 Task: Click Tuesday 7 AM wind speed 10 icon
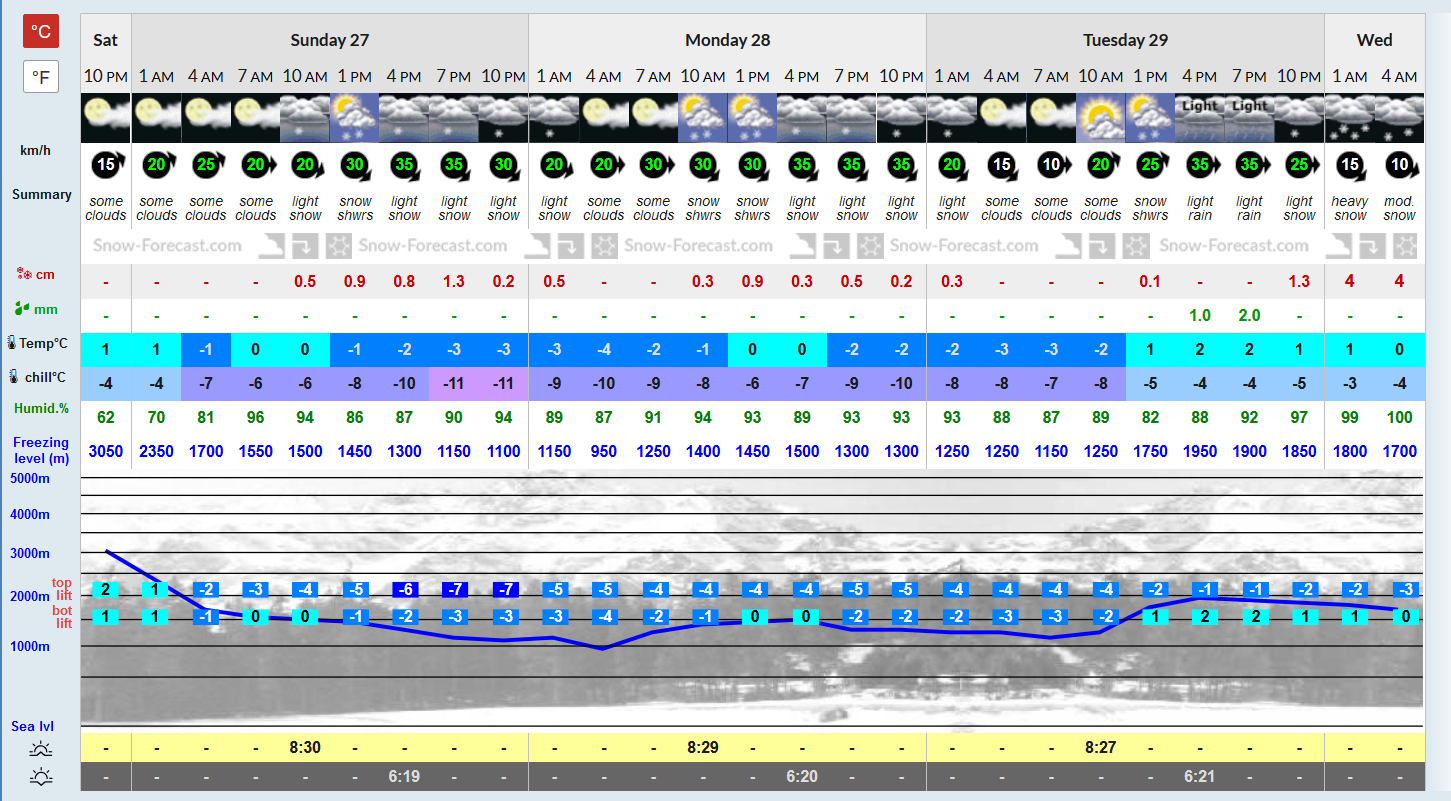click(1051, 165)
